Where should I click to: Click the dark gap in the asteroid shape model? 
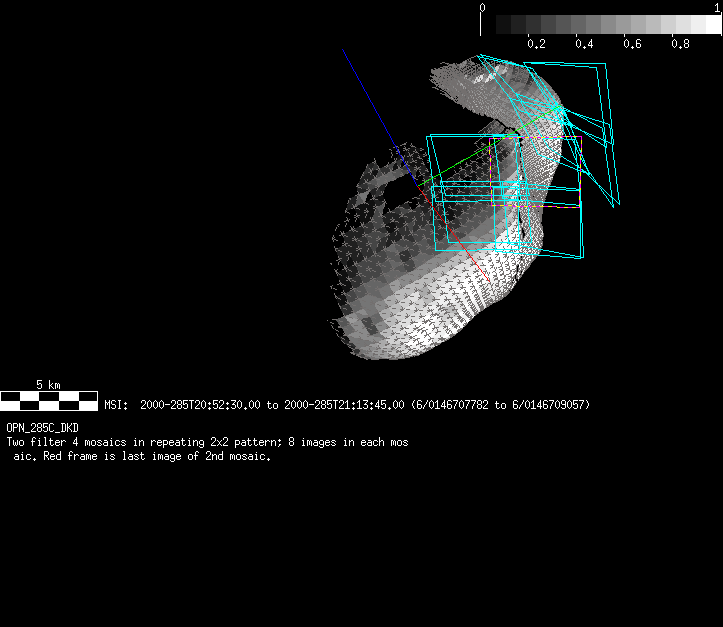tap(397, 188)
